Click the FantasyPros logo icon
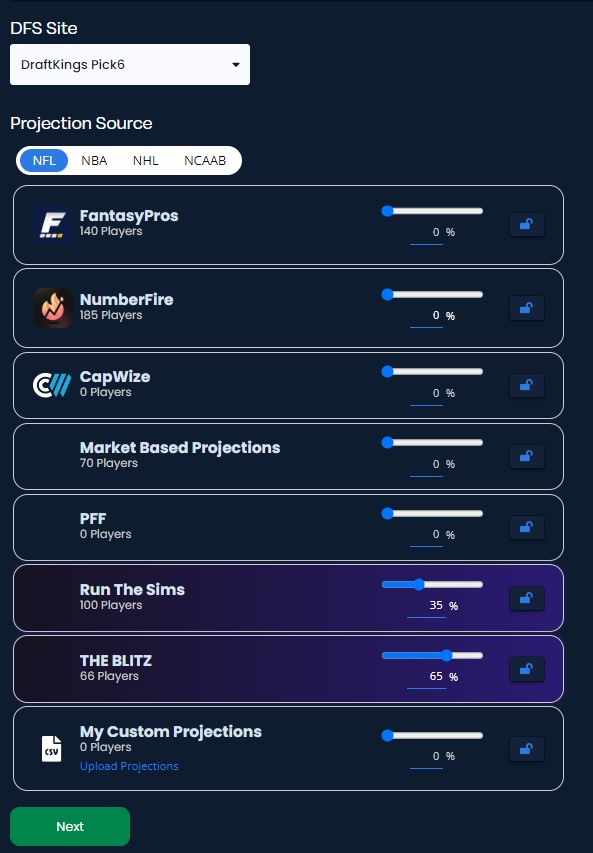This screenshot has width=593, height=853. (52, 224)
